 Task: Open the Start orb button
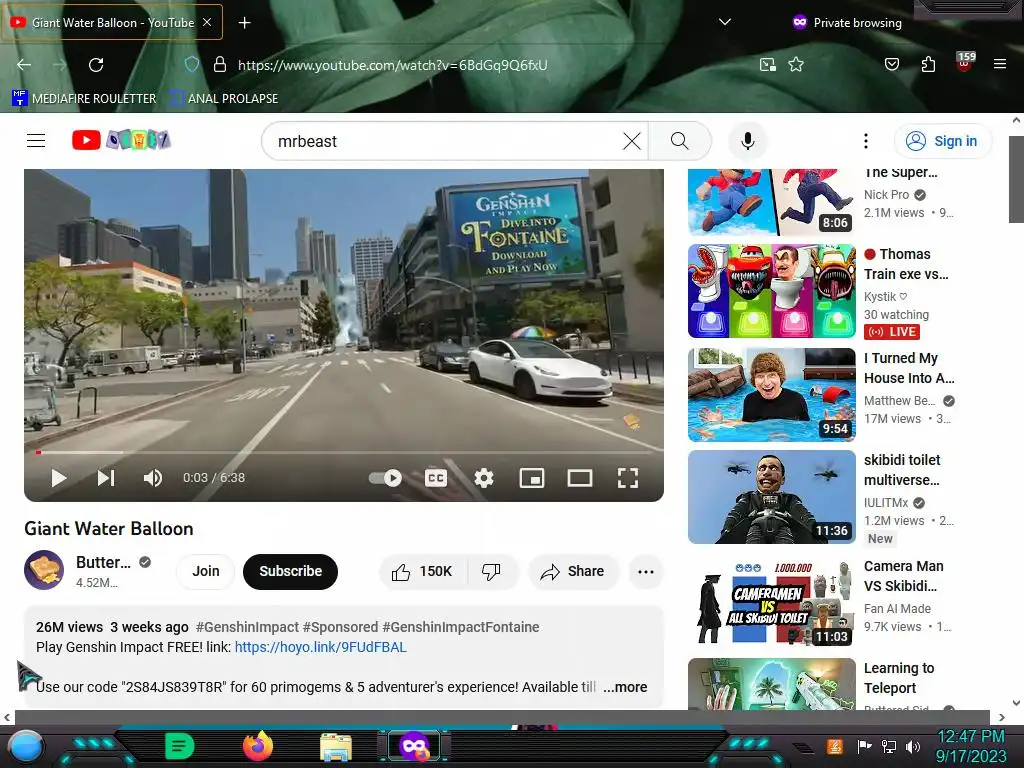tap(26, 747)
